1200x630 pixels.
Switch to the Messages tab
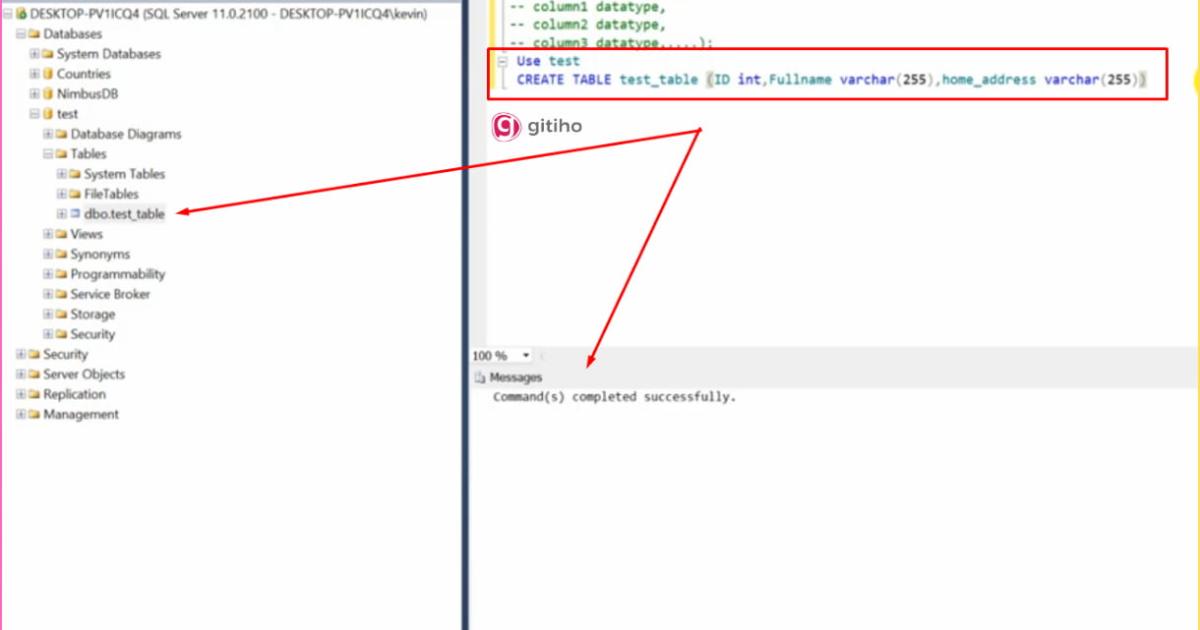click(x=513, y=377)
